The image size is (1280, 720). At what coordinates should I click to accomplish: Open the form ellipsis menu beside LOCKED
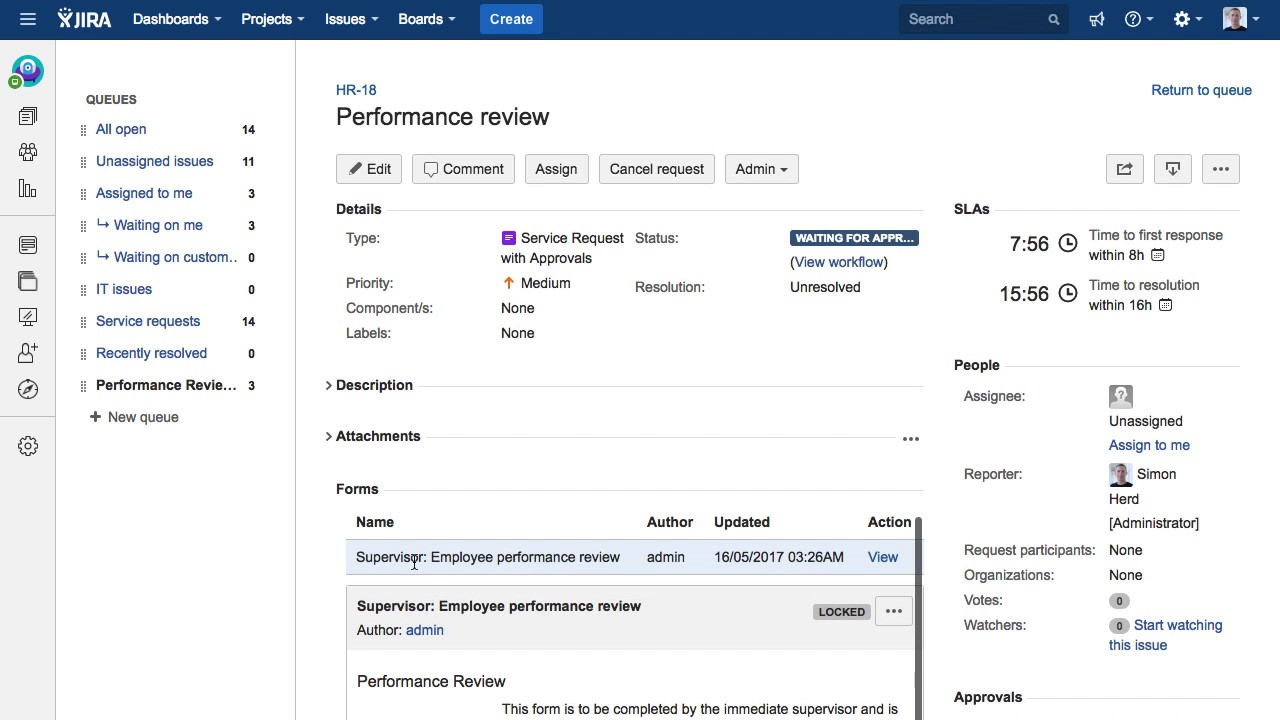[x=894, y=611]
